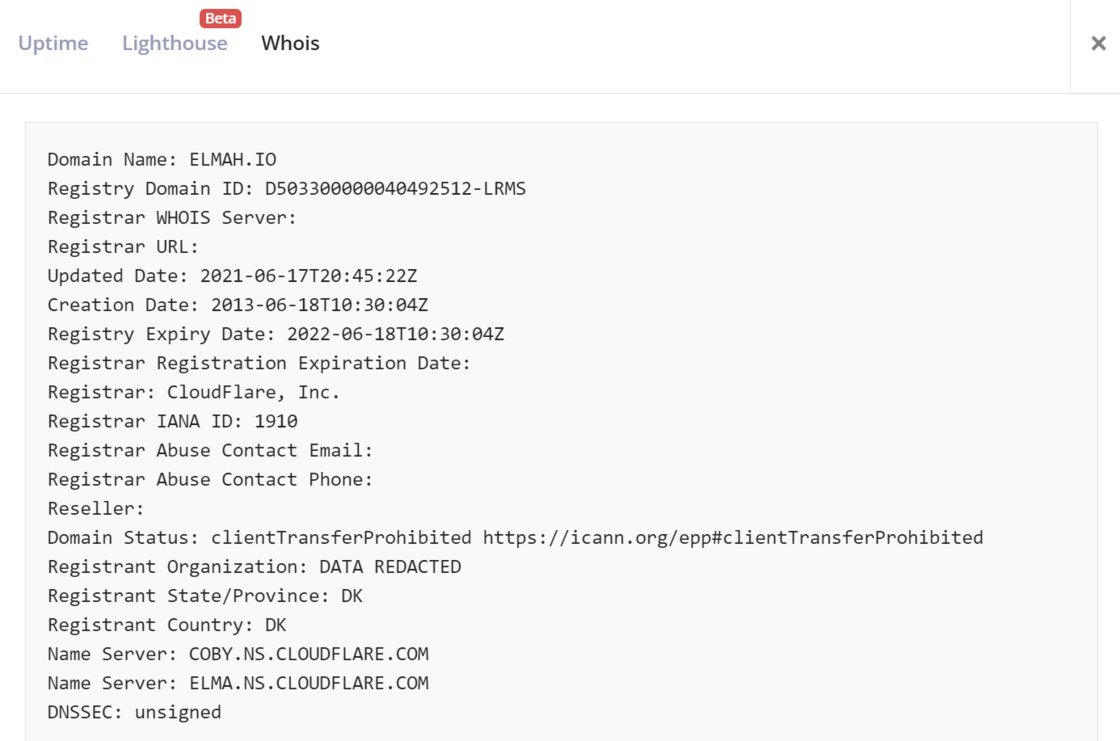Screen dimensions: 1120x741
Task: Click the Registrar: CloudFlare, Inc. line
Action: pyautogui.click(x=194, y=392)
